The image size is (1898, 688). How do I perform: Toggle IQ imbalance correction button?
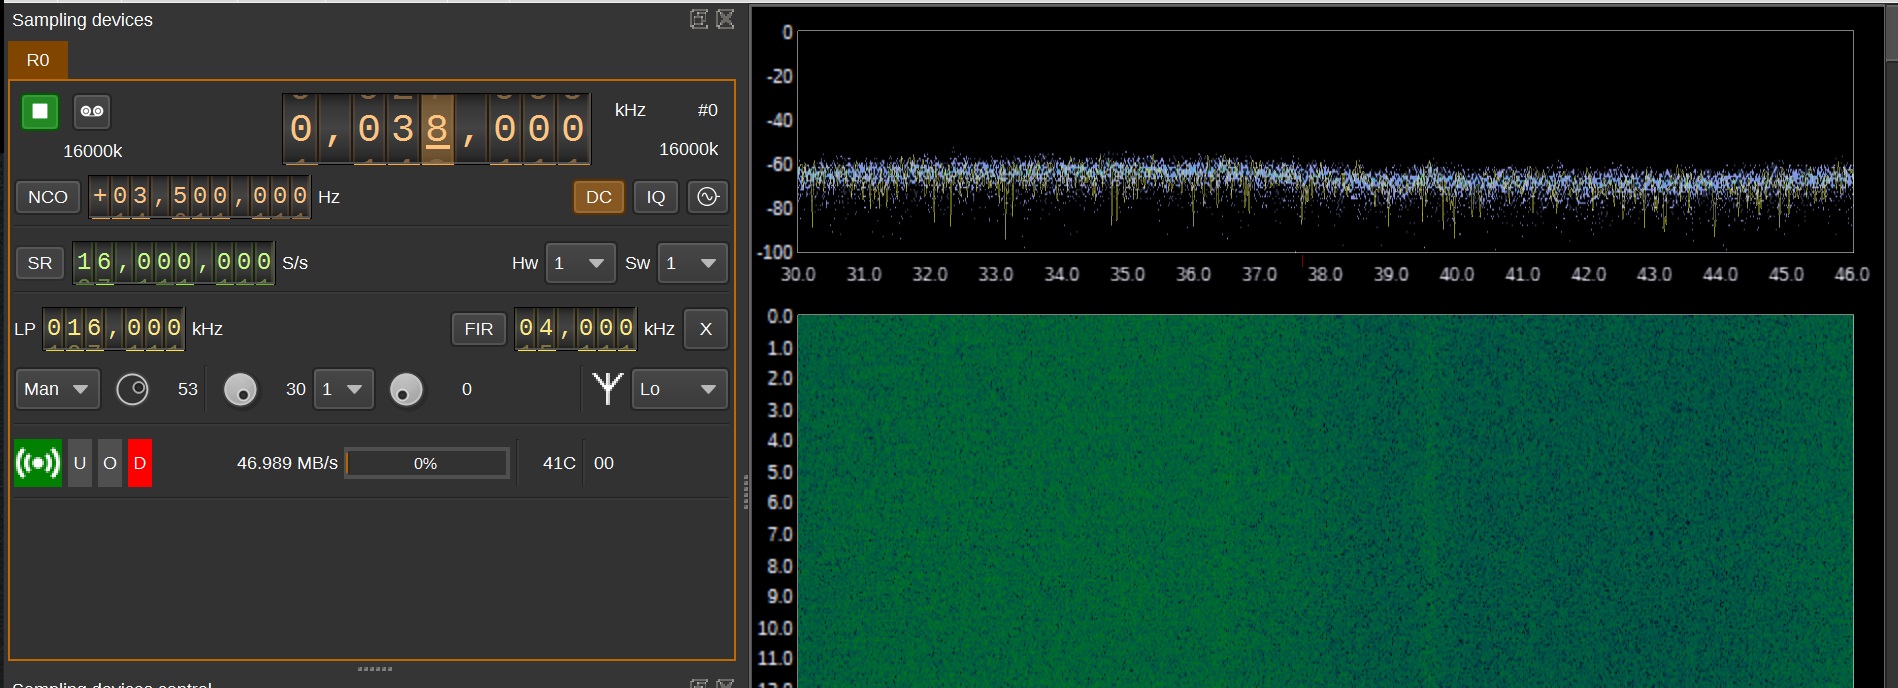tap(656, 197)
